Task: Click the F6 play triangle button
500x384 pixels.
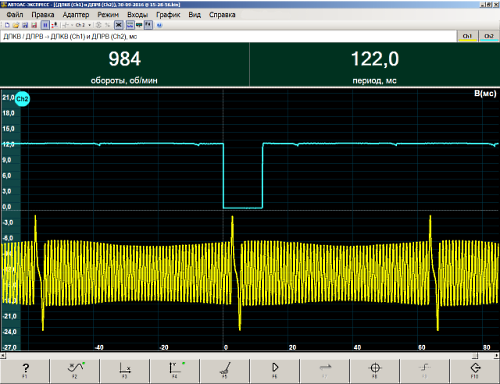Action: pos(275,370)
